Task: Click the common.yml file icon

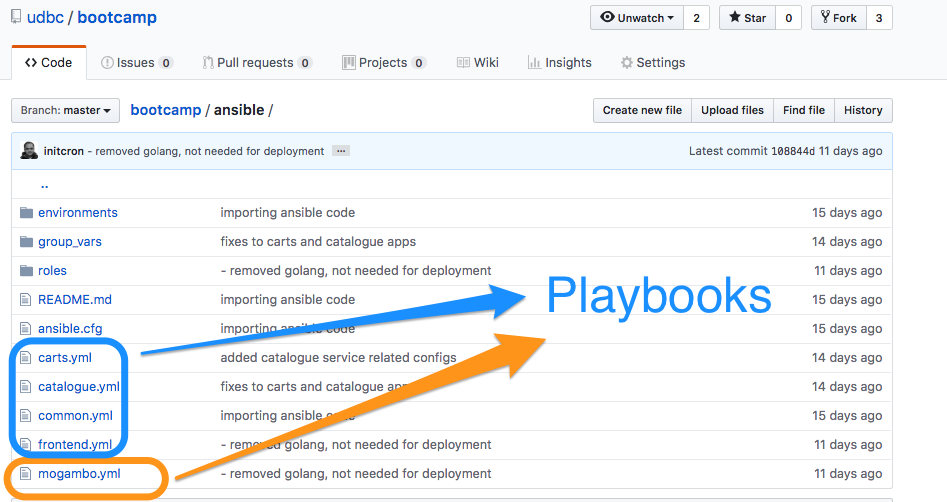Action: click(25, 416)
